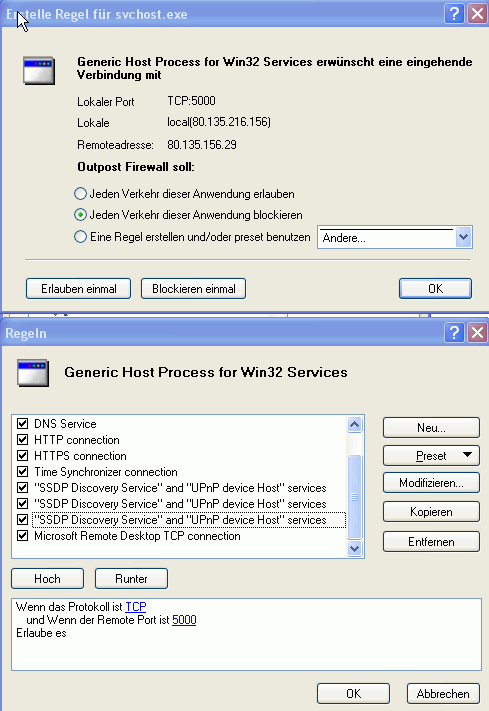The width and height of the screenshot is (489, 711).
Task: Click the help question mark in Regeln dialog
Action: click(454, 333)
